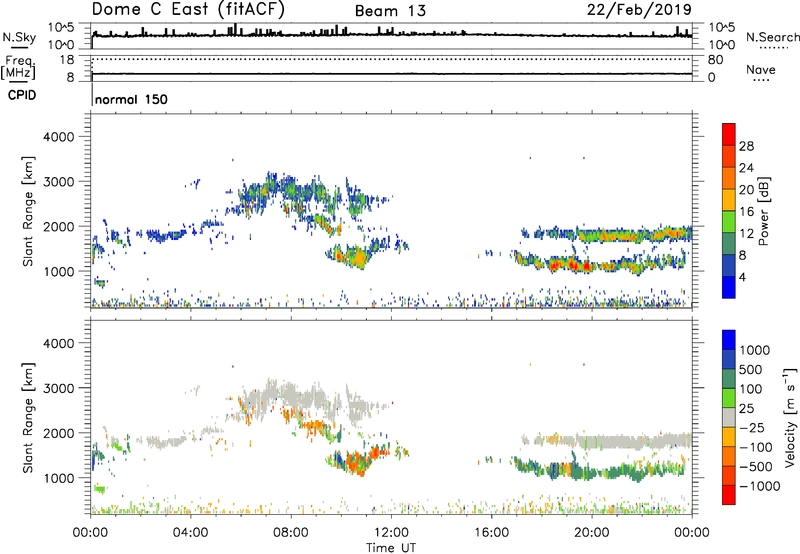800x554 pixels.
Task: Click the yellow 16–20 dB segment of the Power colorbar
Action: (x=729, y=200)
